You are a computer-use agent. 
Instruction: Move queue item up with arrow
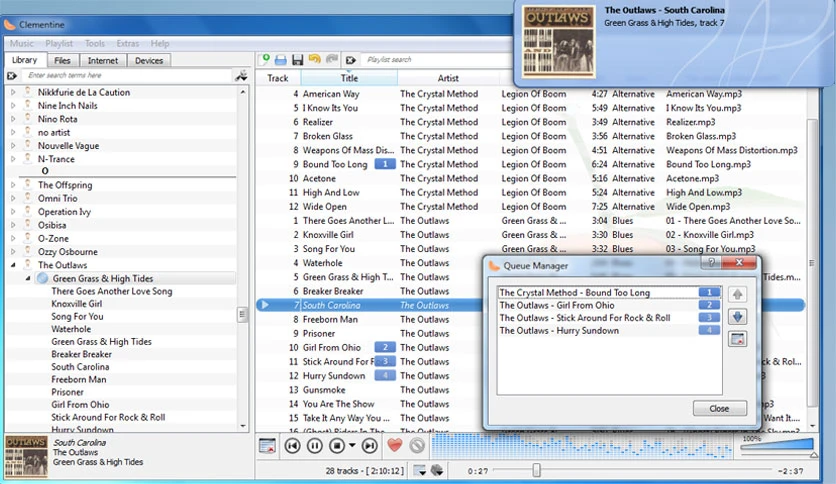coord(737,294)
